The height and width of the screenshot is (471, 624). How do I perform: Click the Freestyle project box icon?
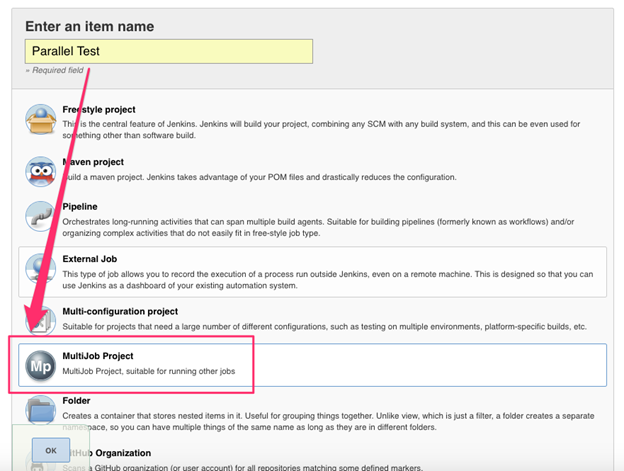click(41, 121)
